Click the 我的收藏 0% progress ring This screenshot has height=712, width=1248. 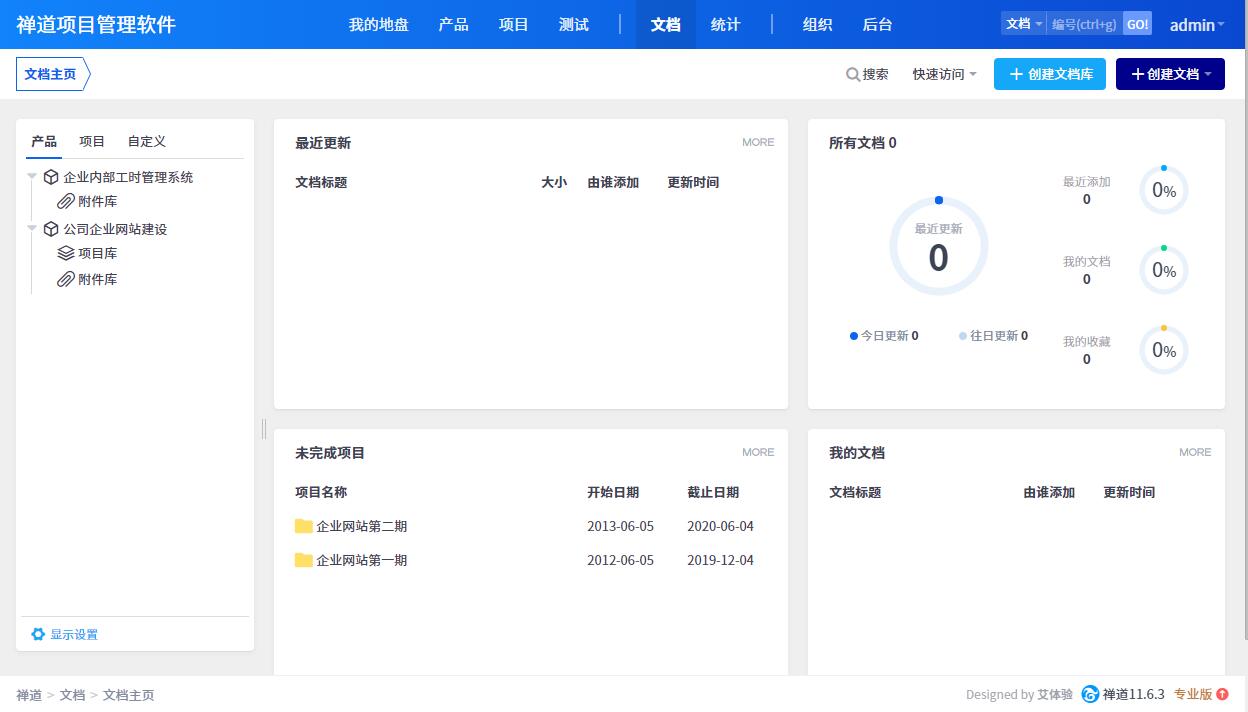[1164, 350]
